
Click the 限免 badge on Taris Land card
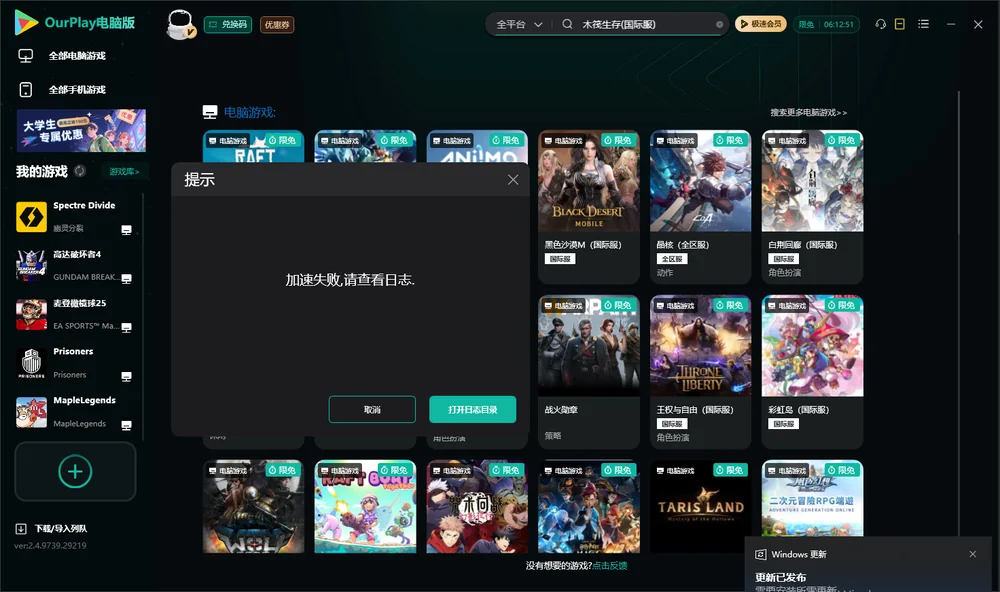coord(730,470)
